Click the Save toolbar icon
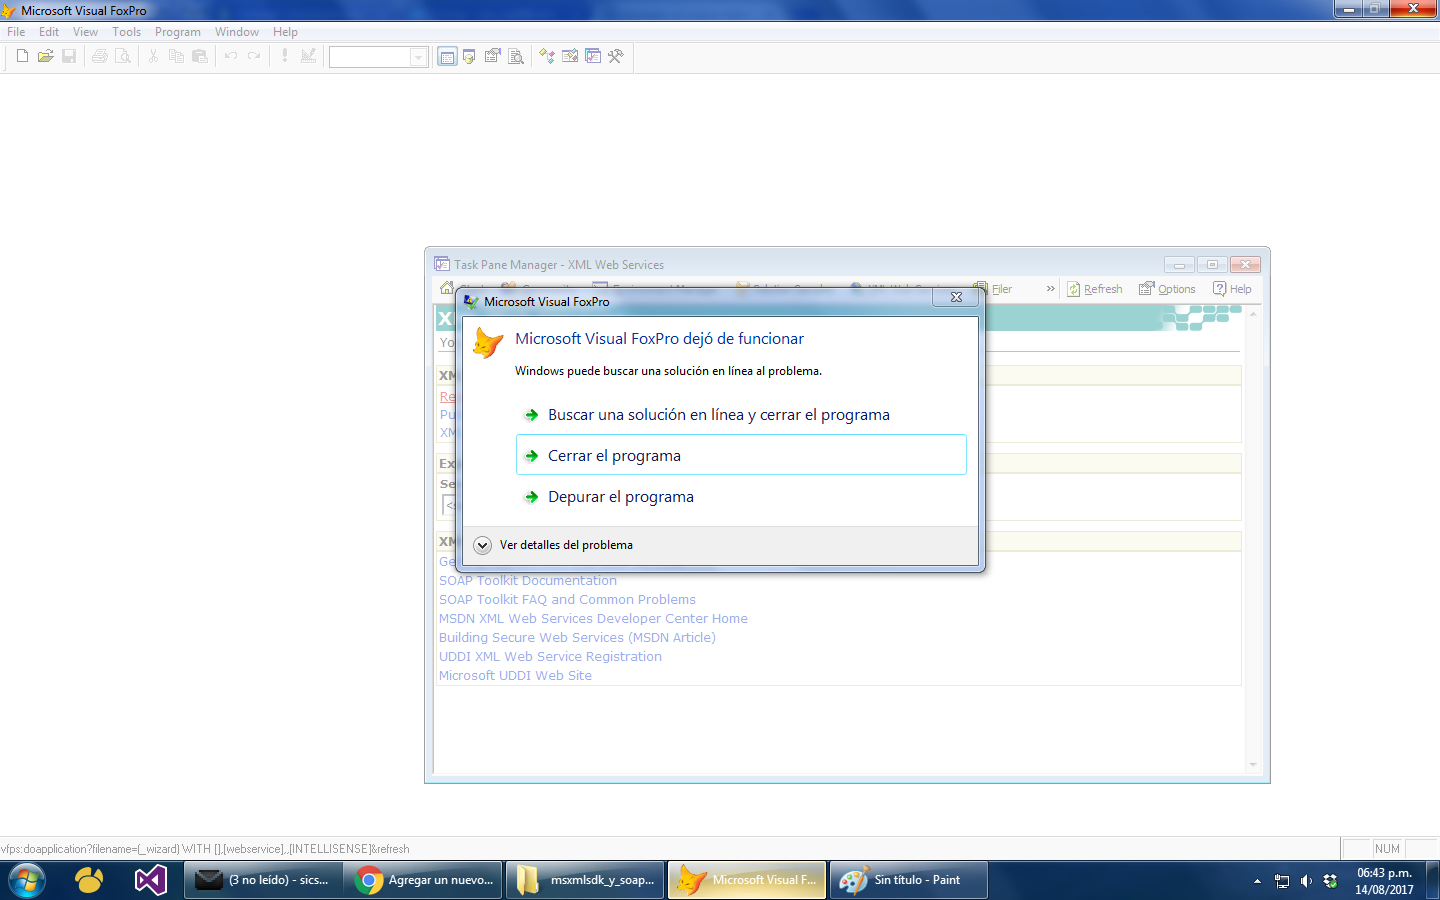Screen dimensions: 1440x900 (69, 56)
